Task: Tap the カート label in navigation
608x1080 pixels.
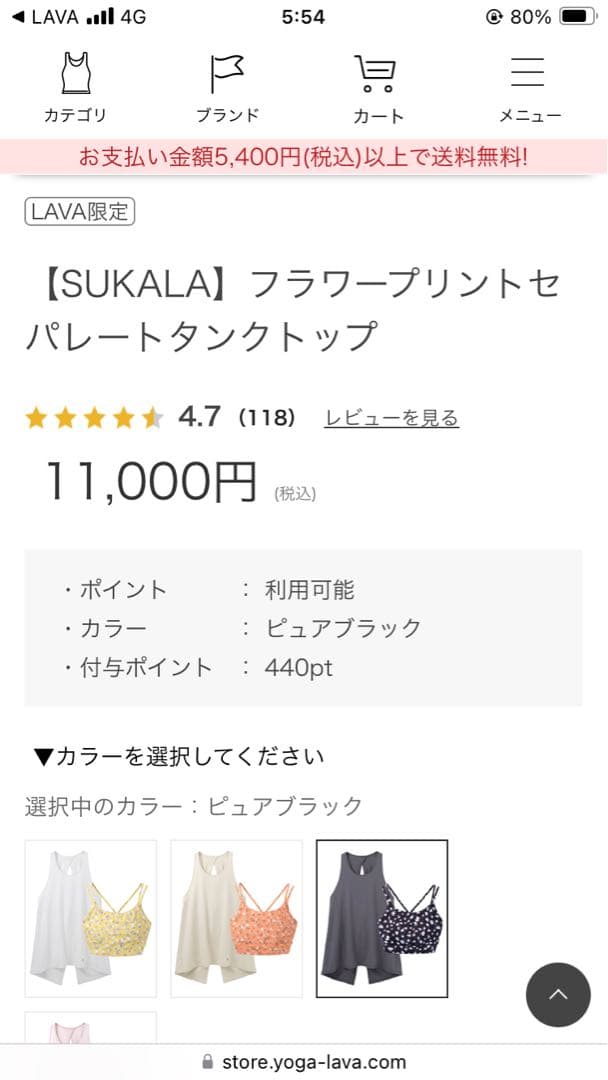Action: pos(378,116)
